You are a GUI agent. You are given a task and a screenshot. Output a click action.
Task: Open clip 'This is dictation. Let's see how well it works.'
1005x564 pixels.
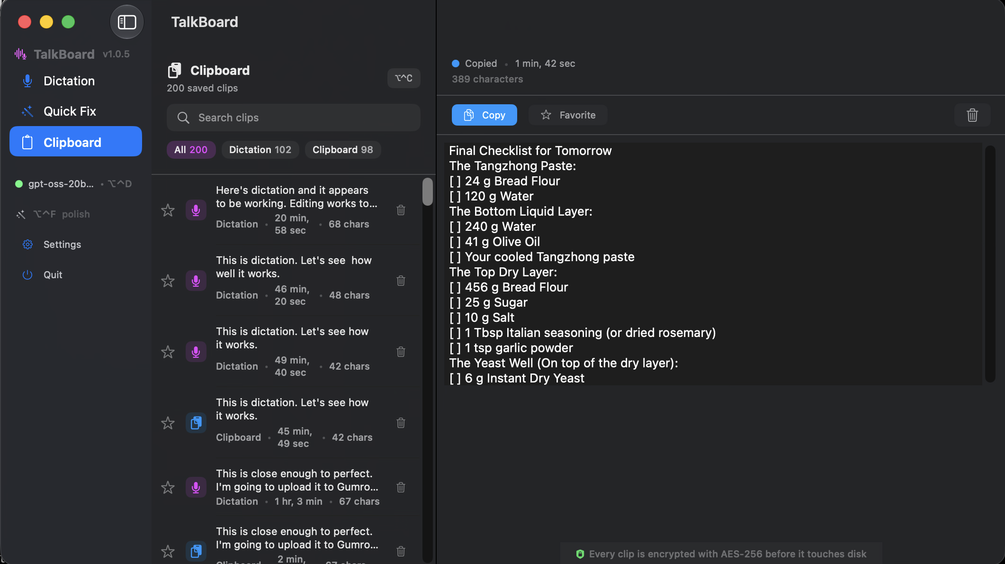click(286, 281)
